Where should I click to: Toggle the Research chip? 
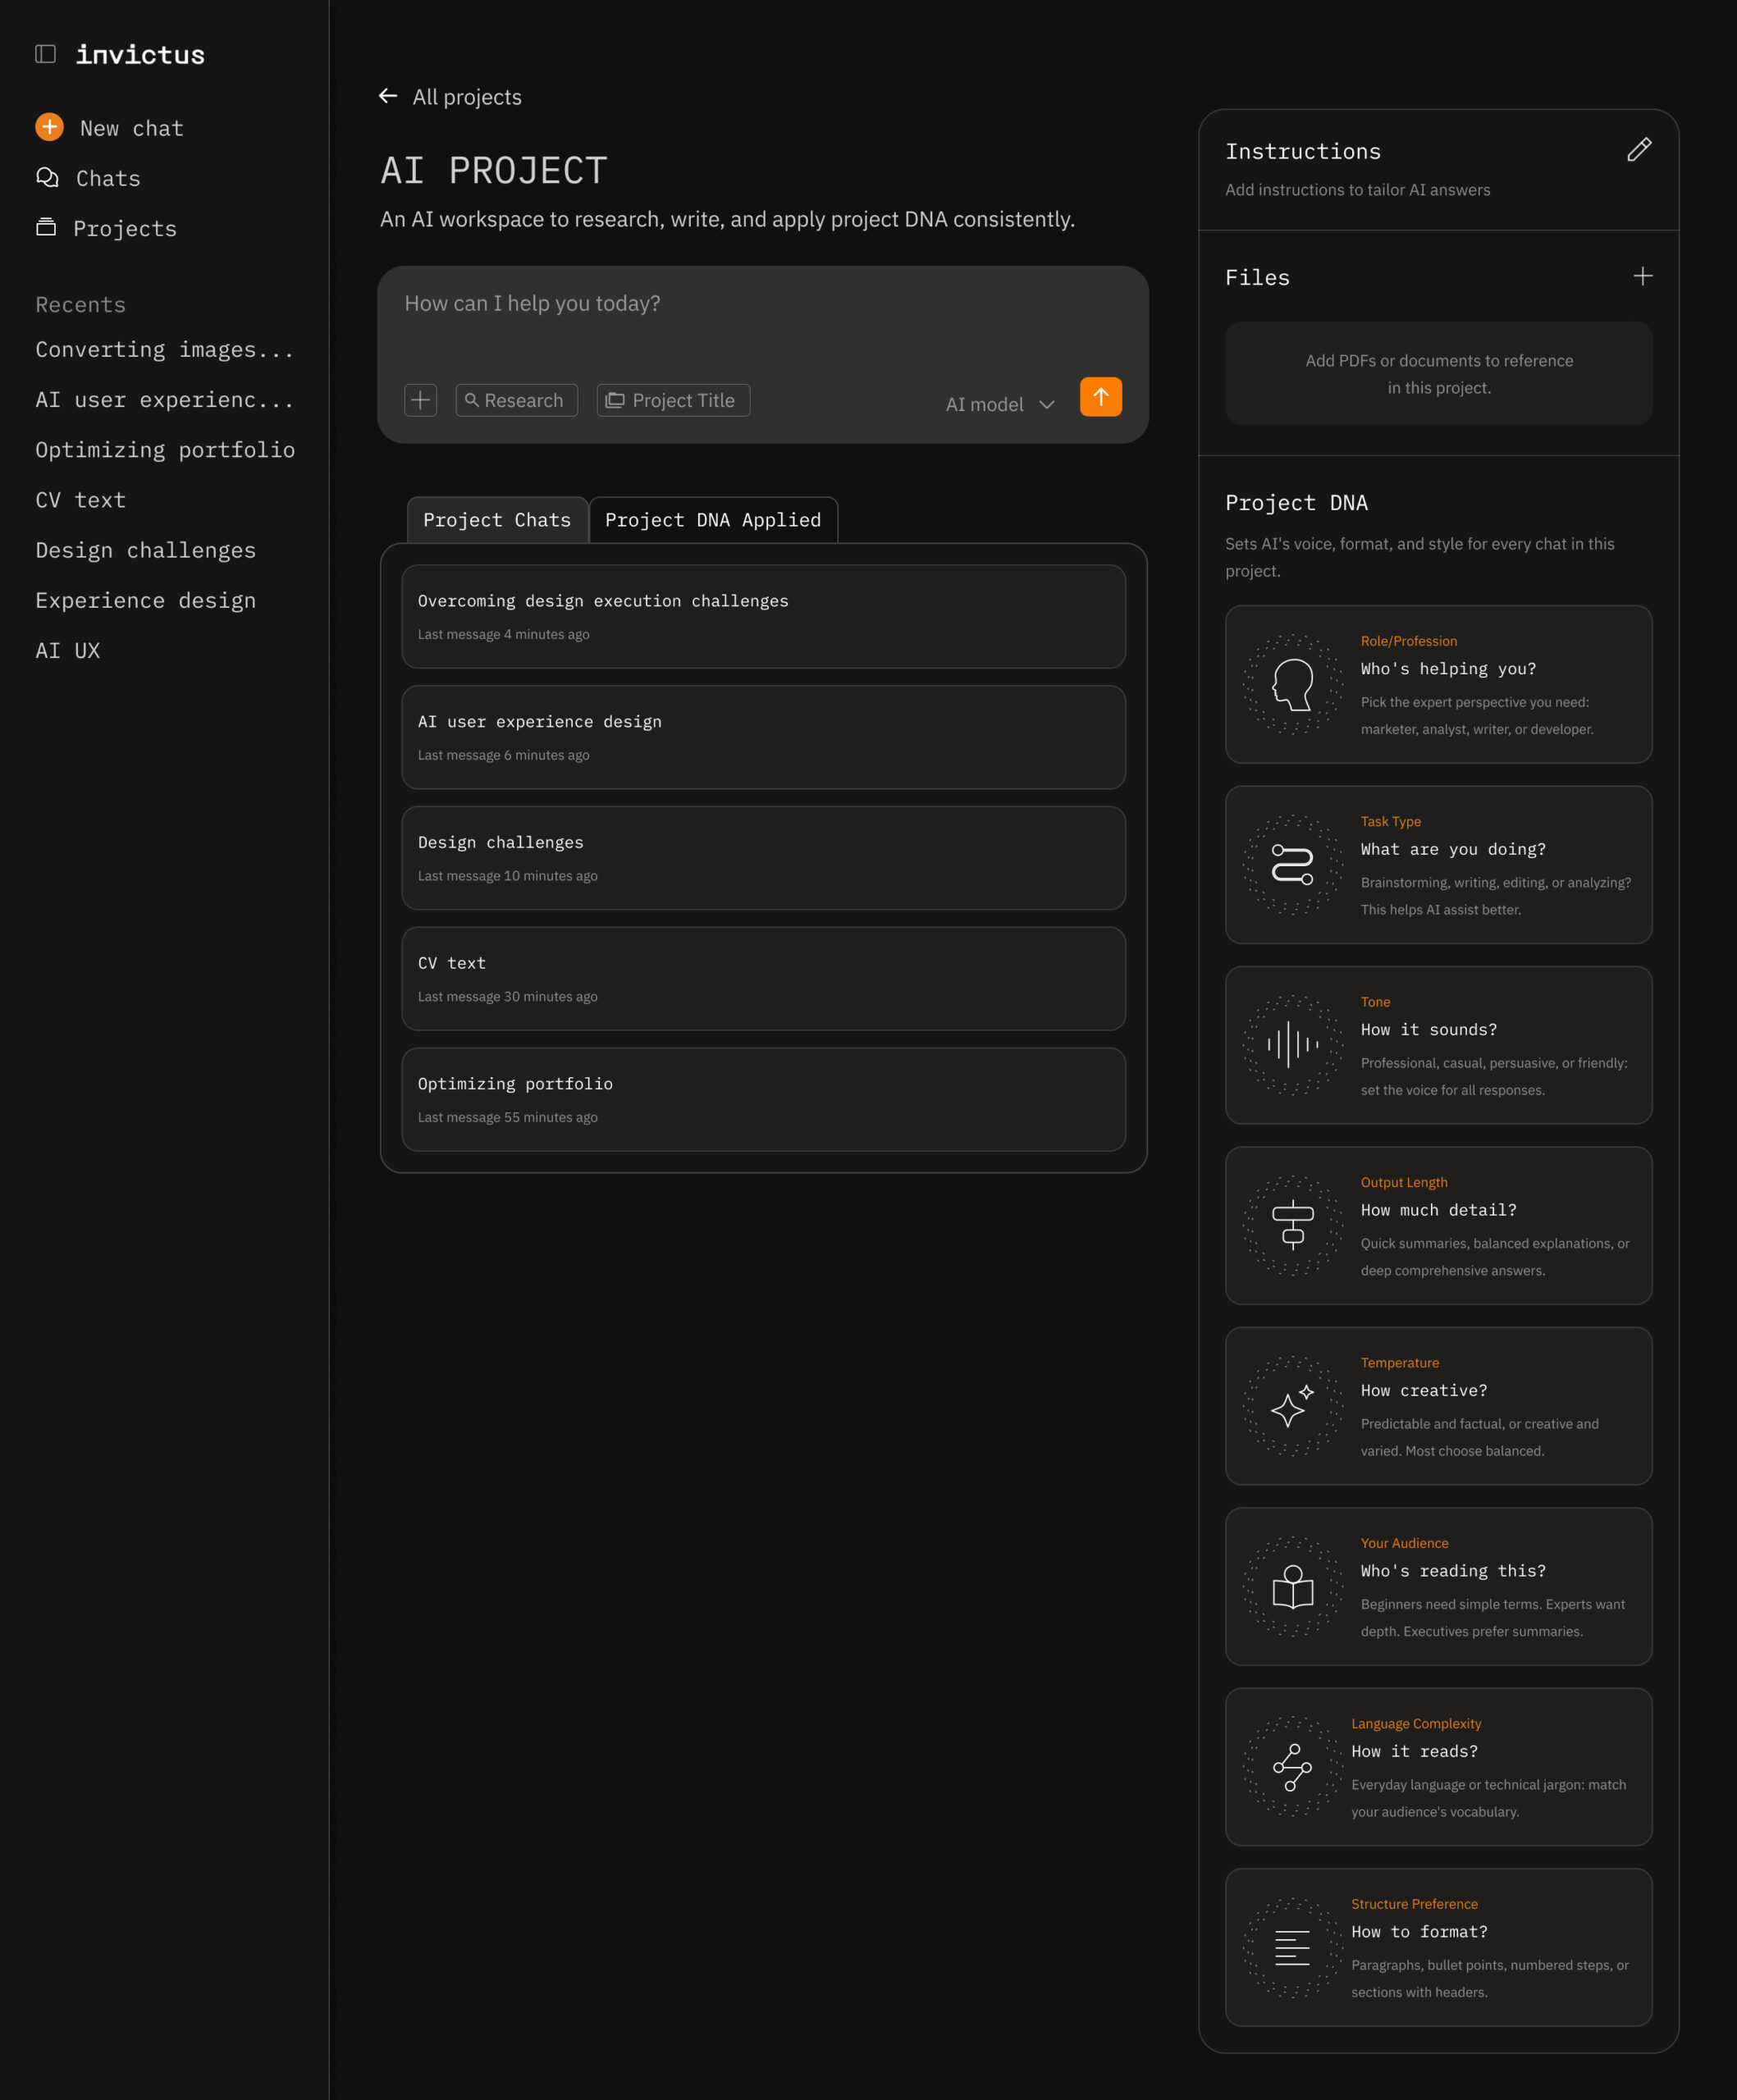point(516,400)
